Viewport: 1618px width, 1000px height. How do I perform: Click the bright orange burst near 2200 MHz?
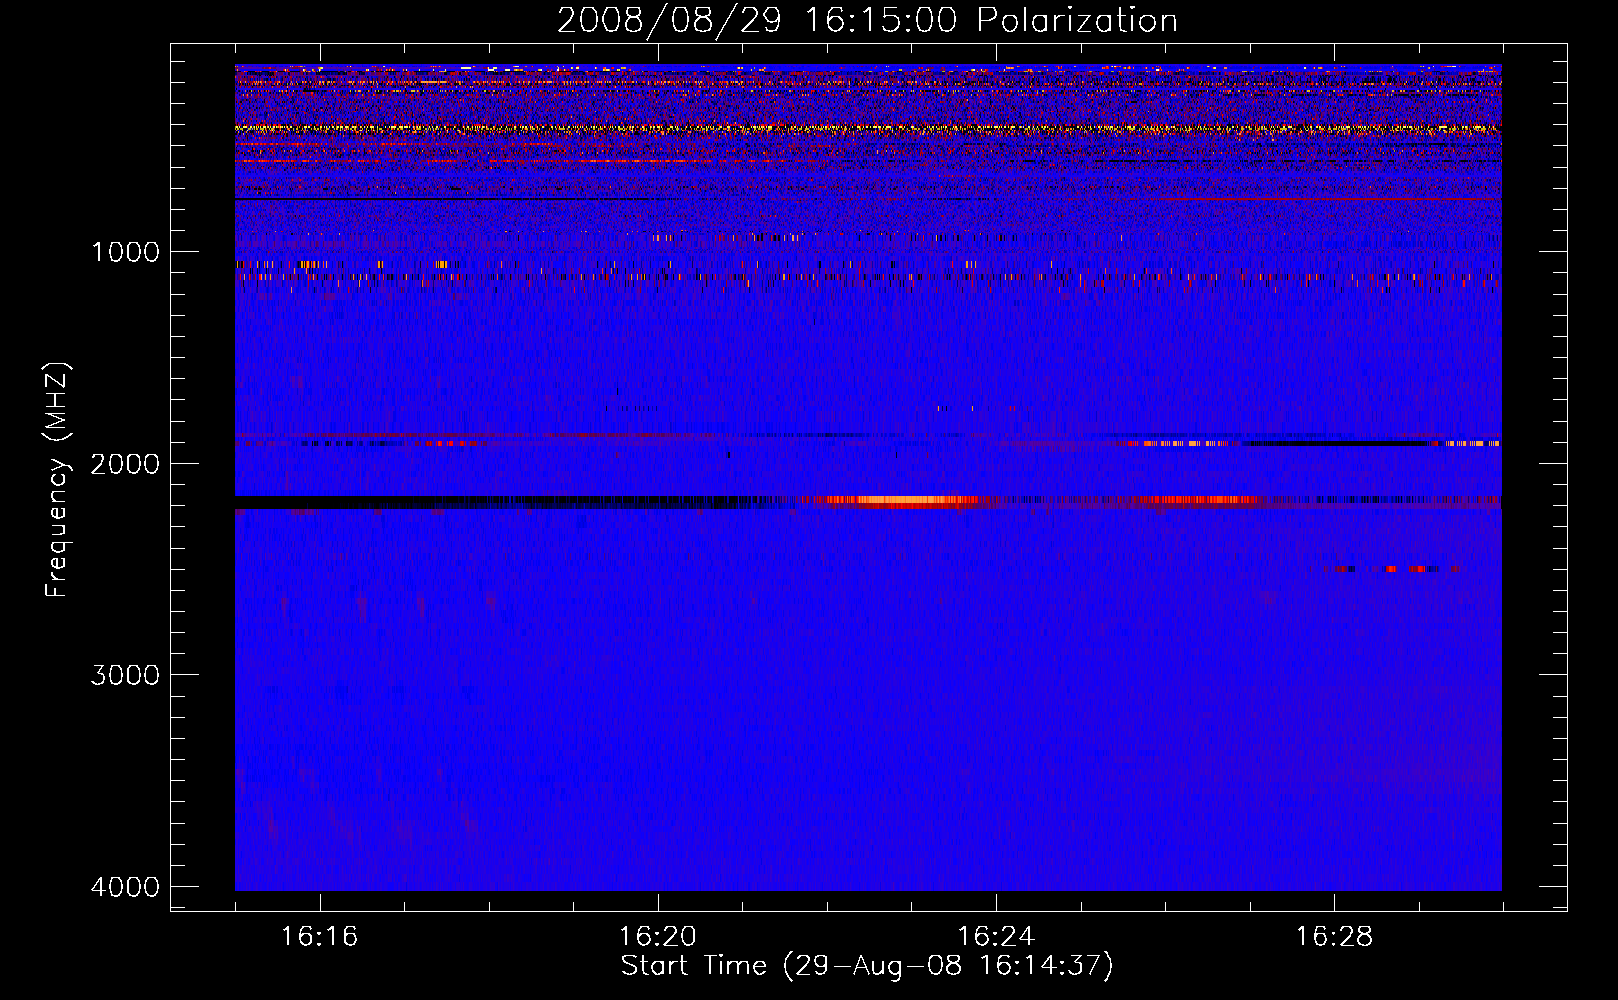pos(895,501)
